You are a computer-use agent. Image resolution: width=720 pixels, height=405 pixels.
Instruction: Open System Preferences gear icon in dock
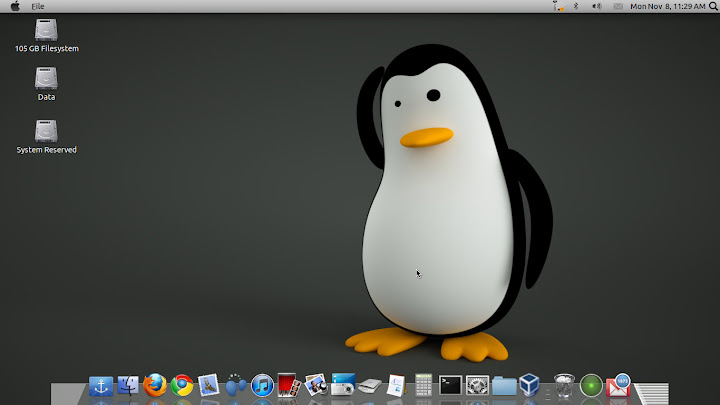478,385
